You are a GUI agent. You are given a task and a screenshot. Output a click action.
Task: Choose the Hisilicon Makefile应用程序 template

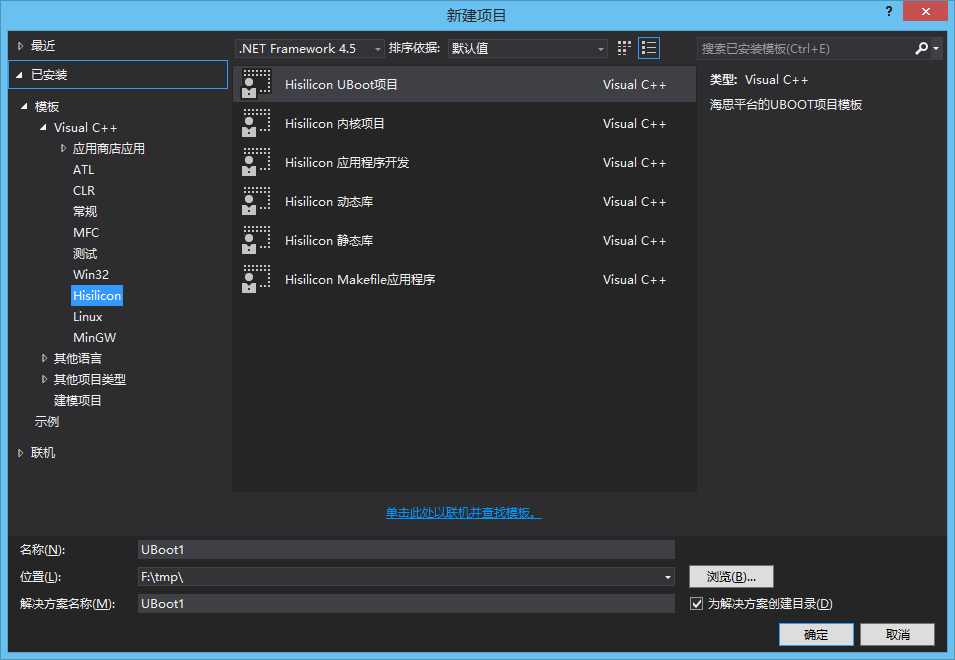click(x=464, y=279)
